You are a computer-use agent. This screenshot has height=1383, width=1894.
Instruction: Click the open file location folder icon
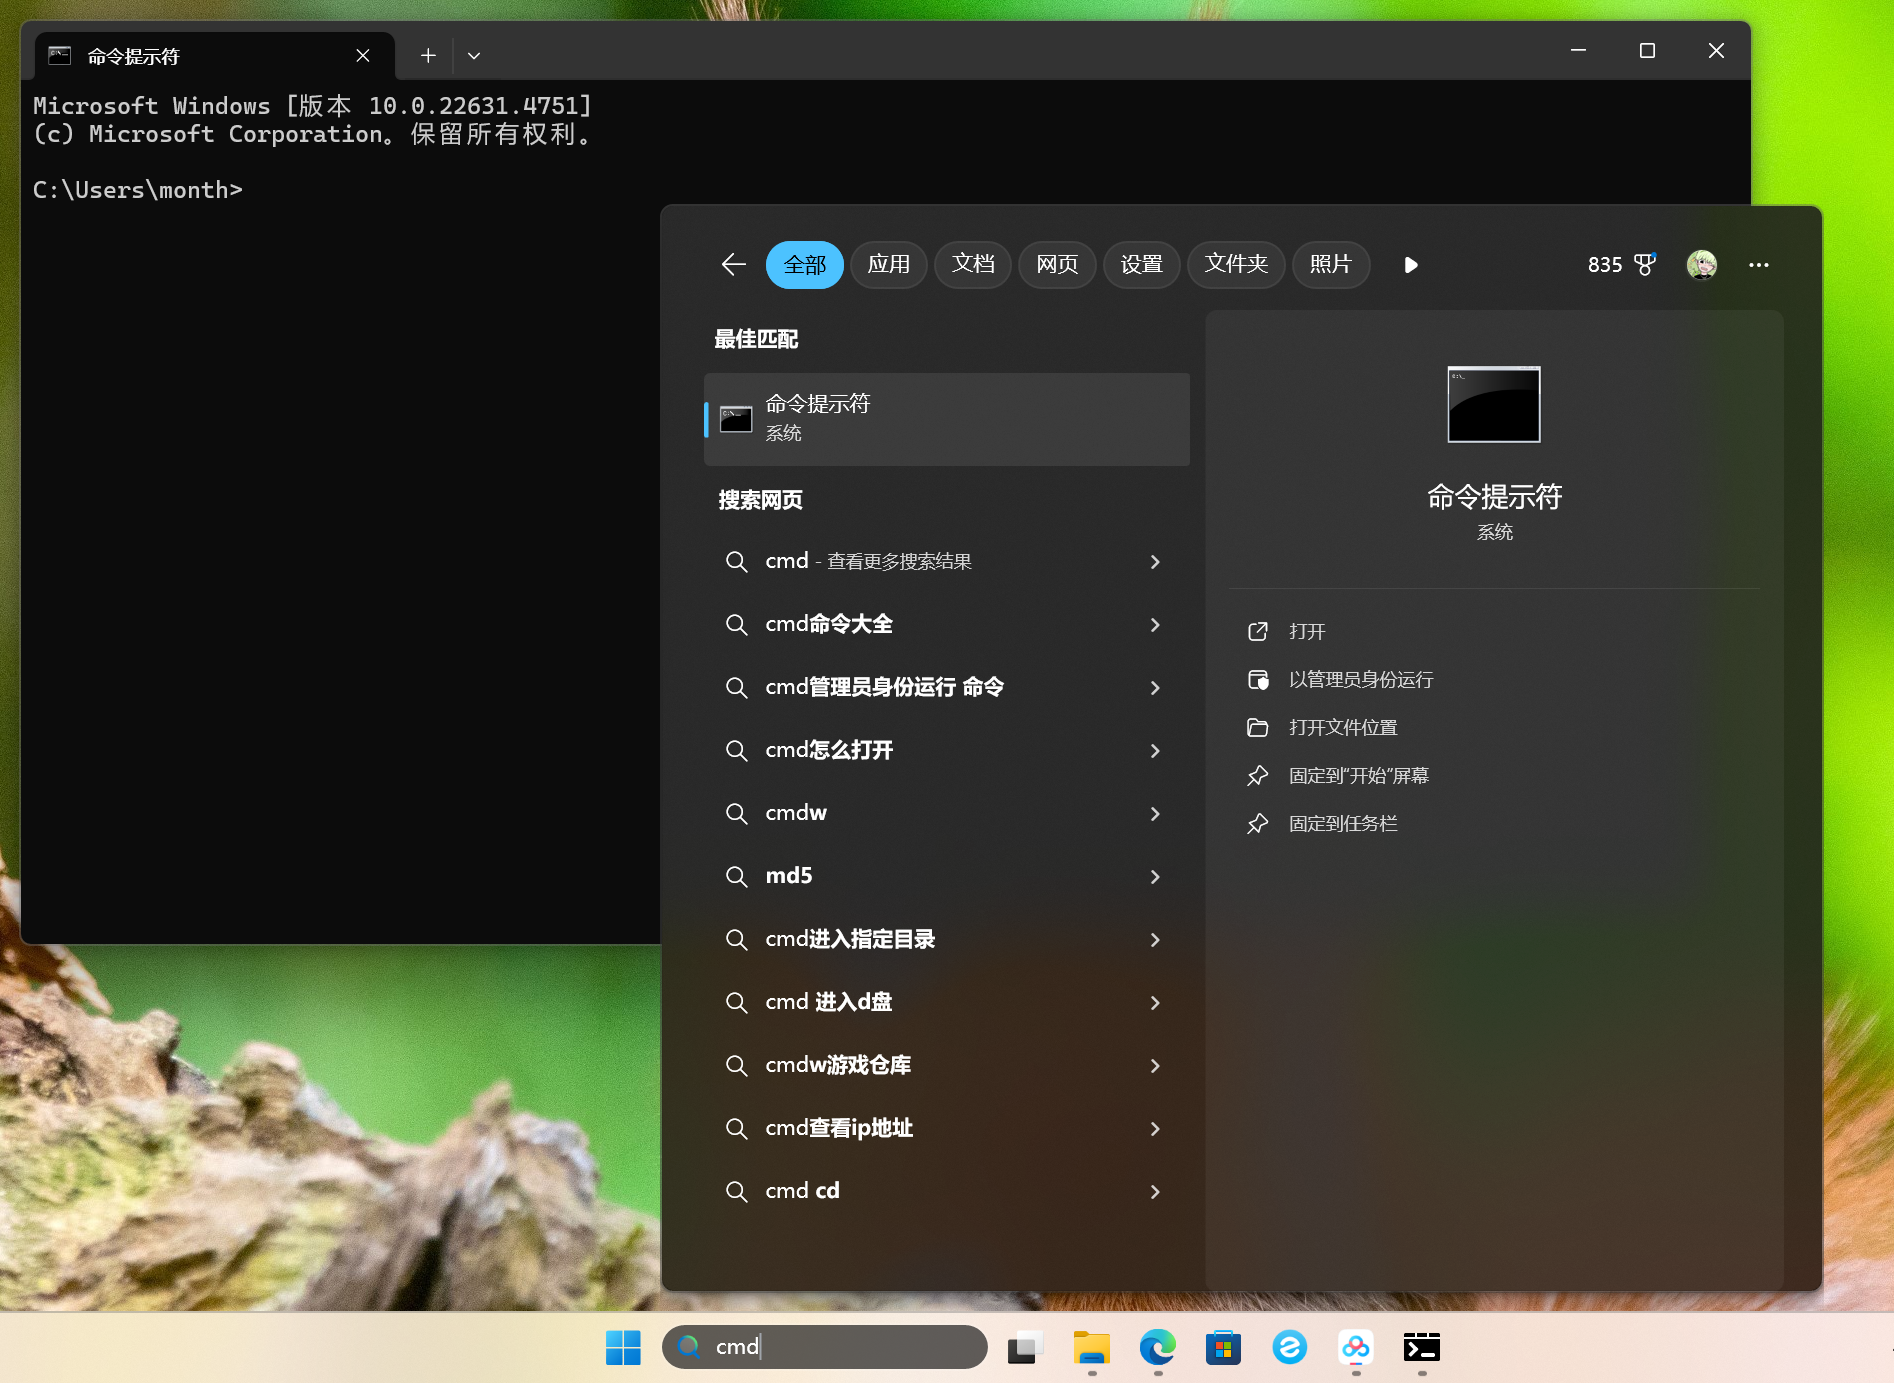coord(1258,728)
